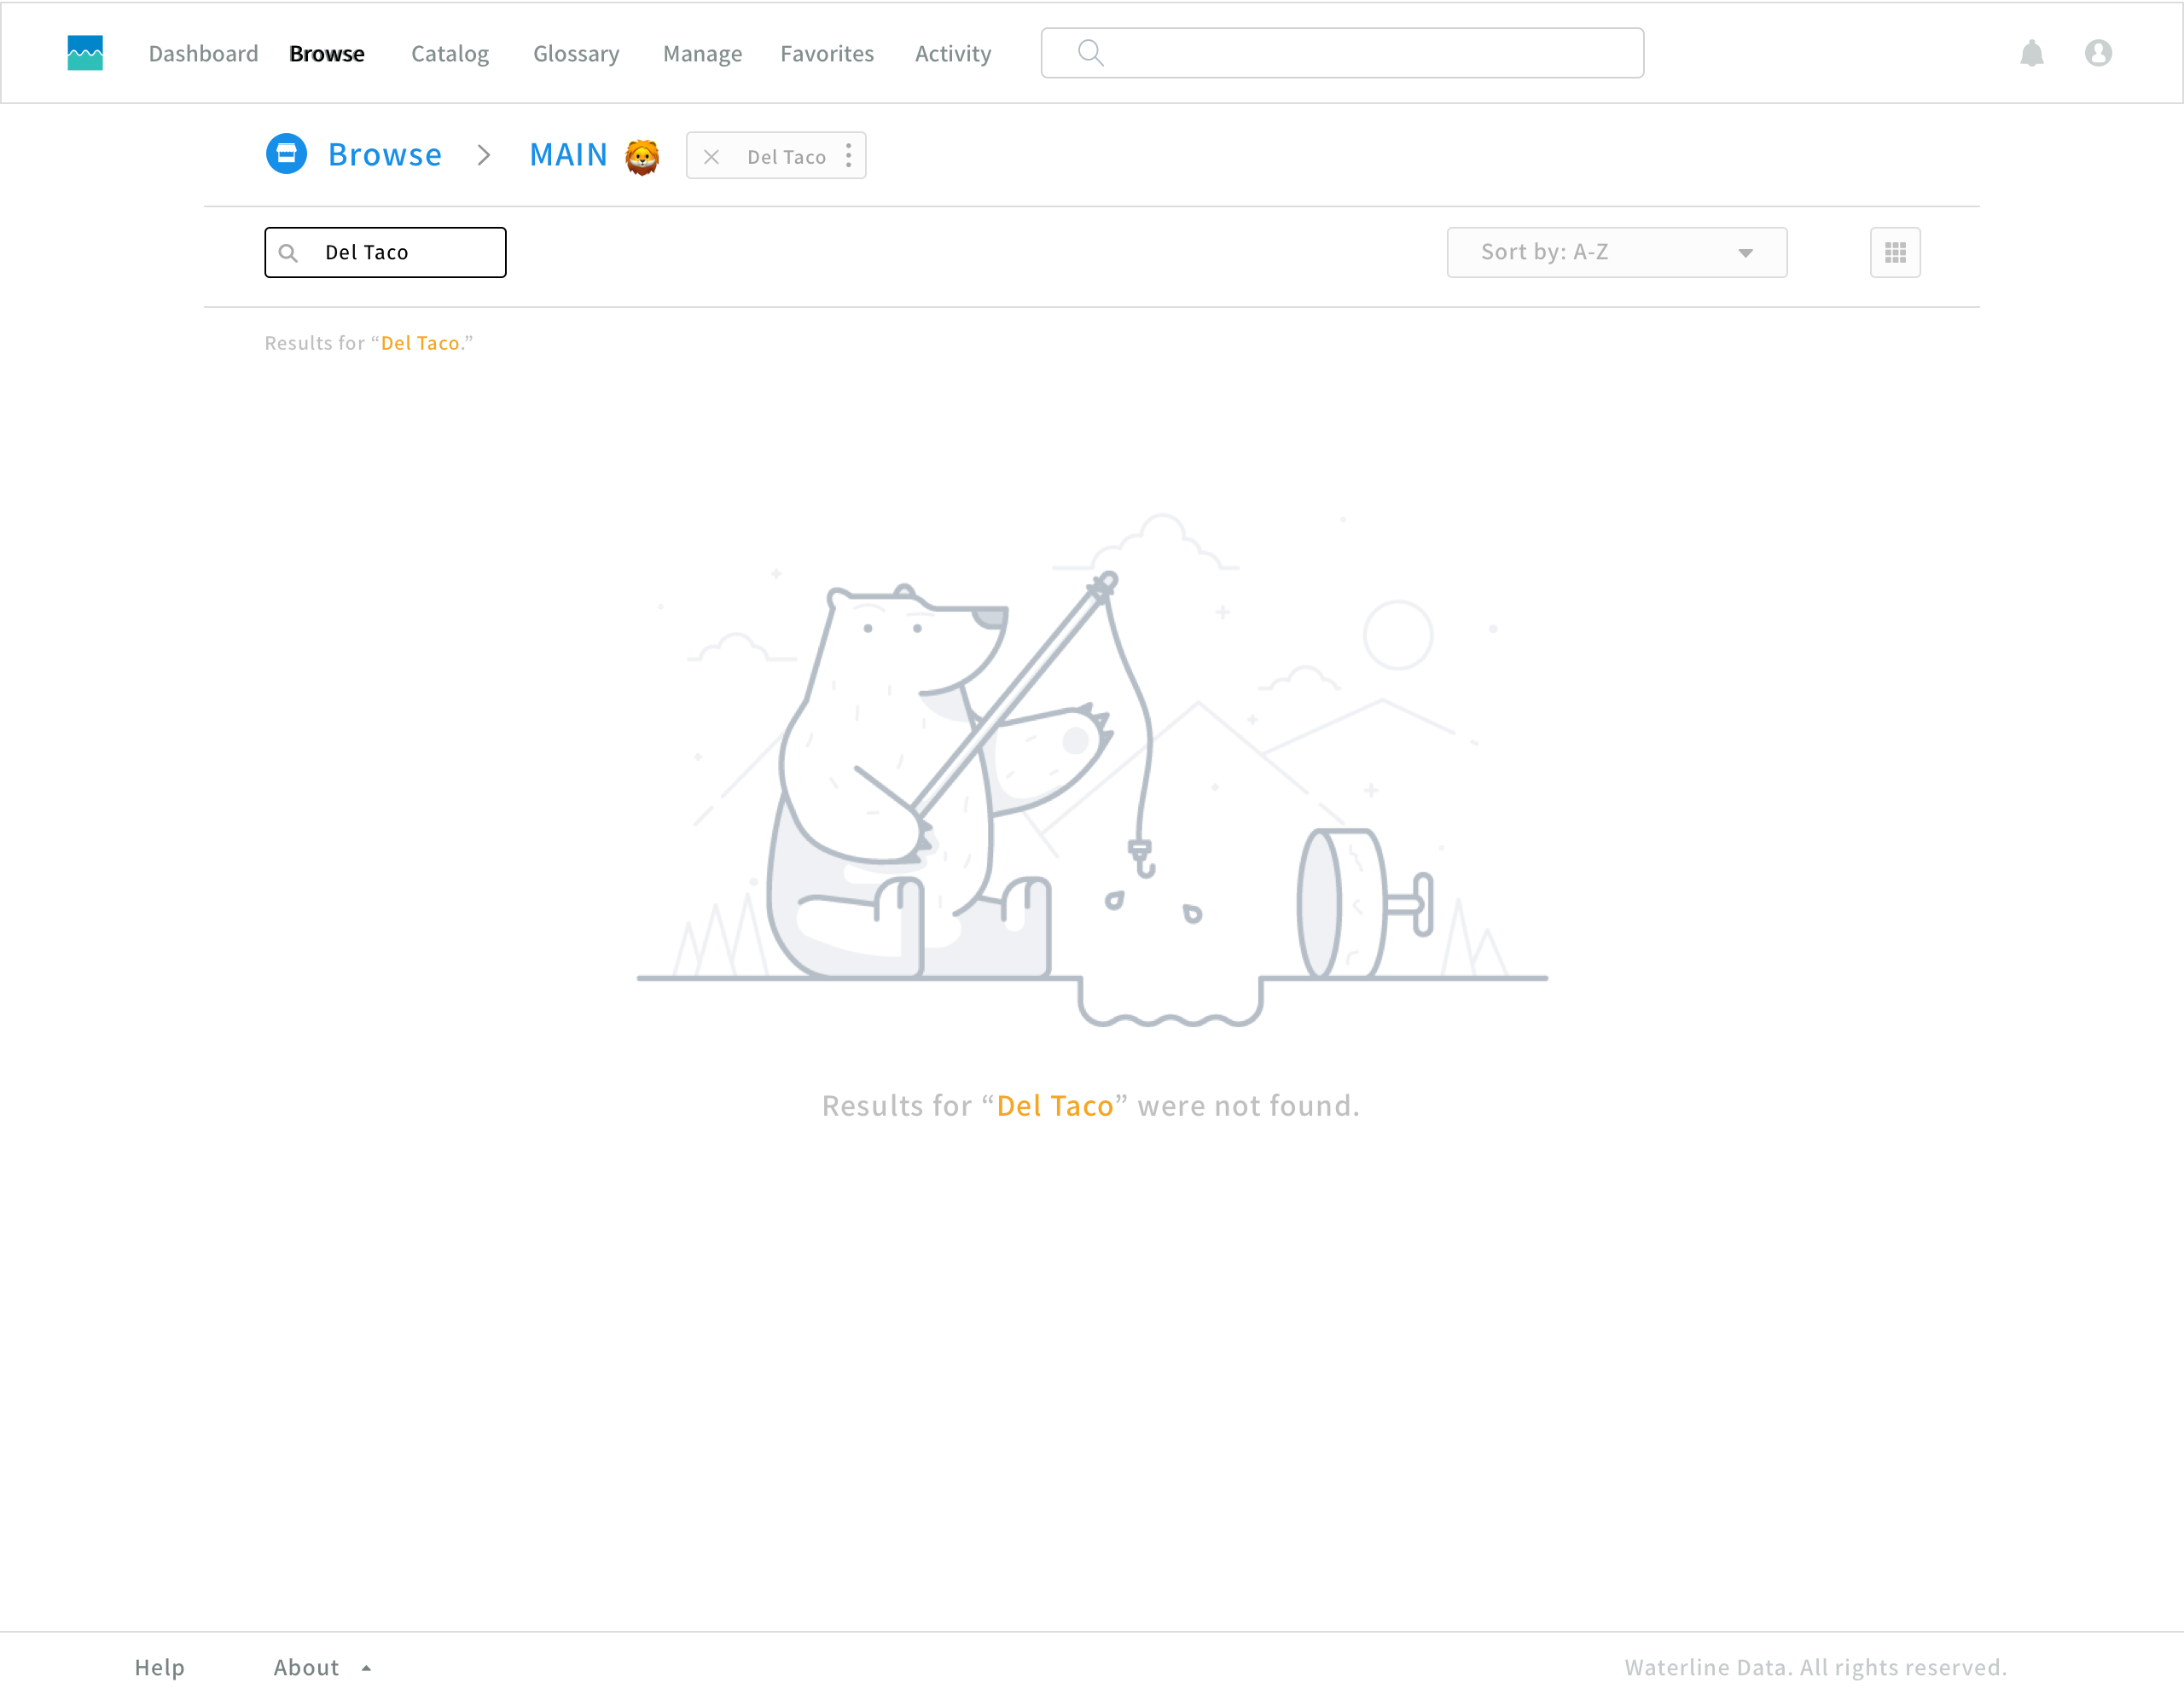Screen dimensions: 2184x1706
Task: Click the Browse breadcrumb link
Action: pyautogui.click(x=385, y=155)
